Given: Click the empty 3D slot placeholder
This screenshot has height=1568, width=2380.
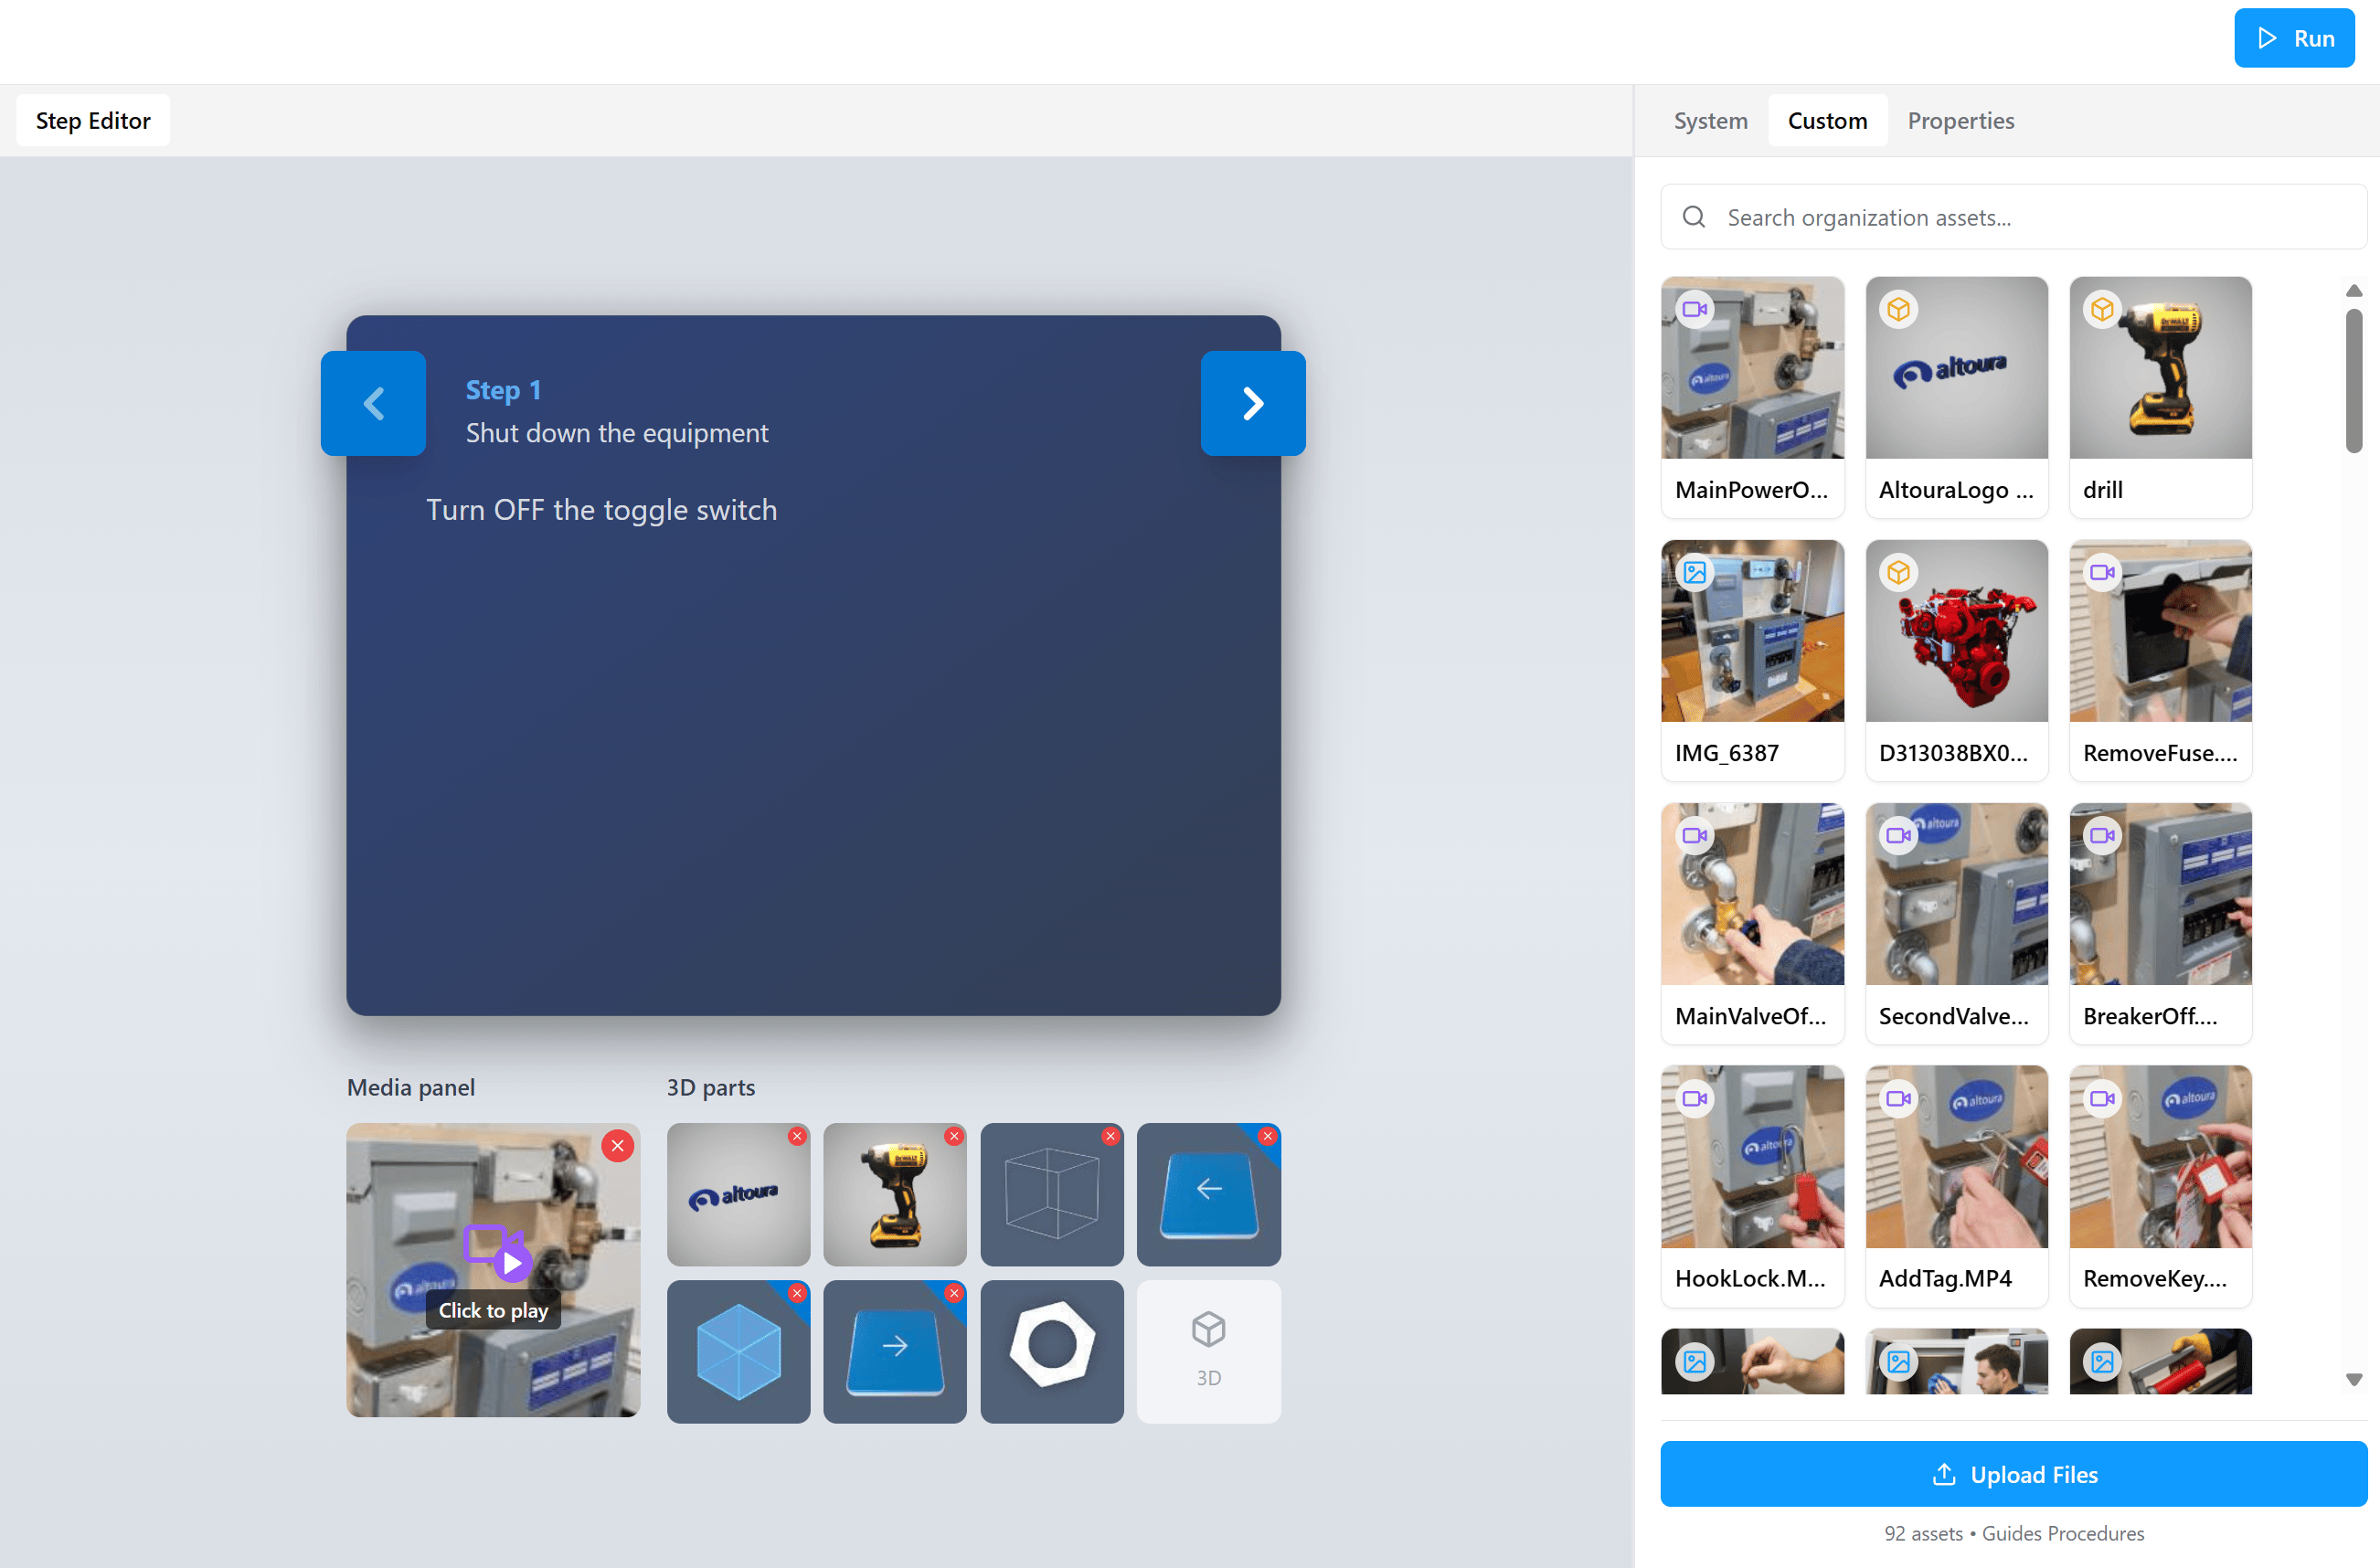Looking at the screenshot, I should pyautogui.click(x=1208, y=1351).
